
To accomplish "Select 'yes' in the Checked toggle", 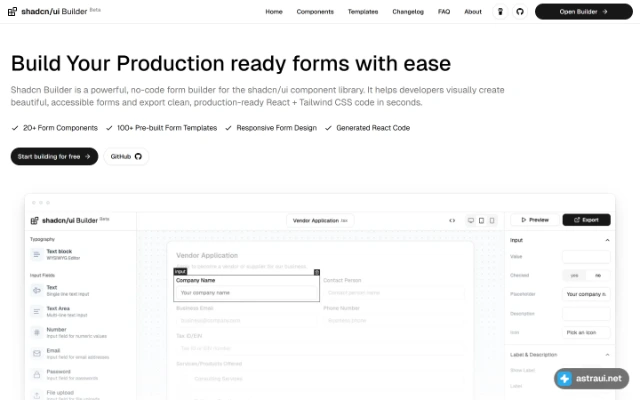I will coord(574,276).
